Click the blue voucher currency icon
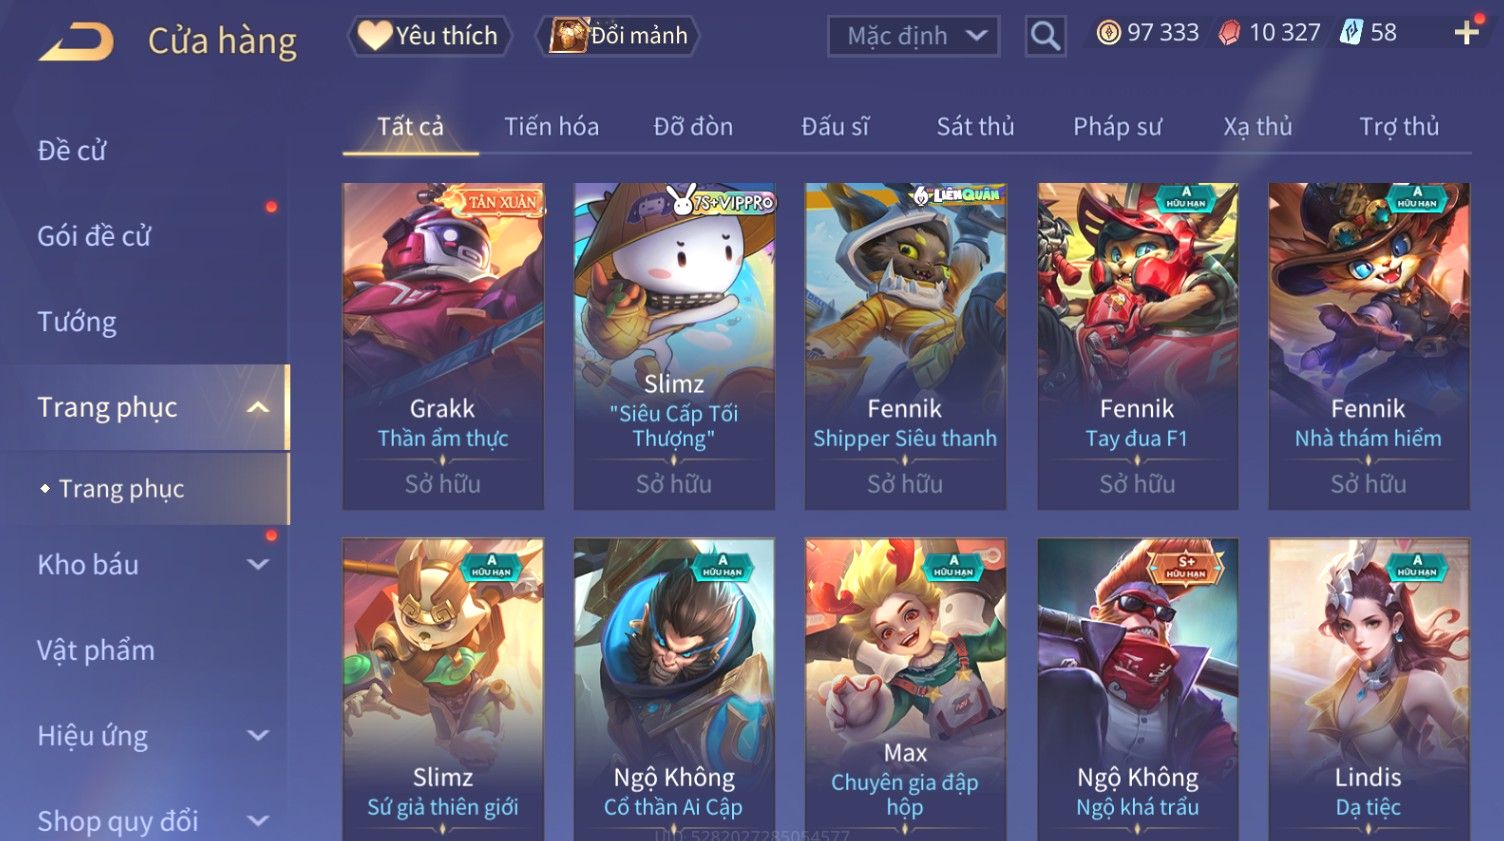Viewport: 1504px width, 841px height. coord(1351,32)
